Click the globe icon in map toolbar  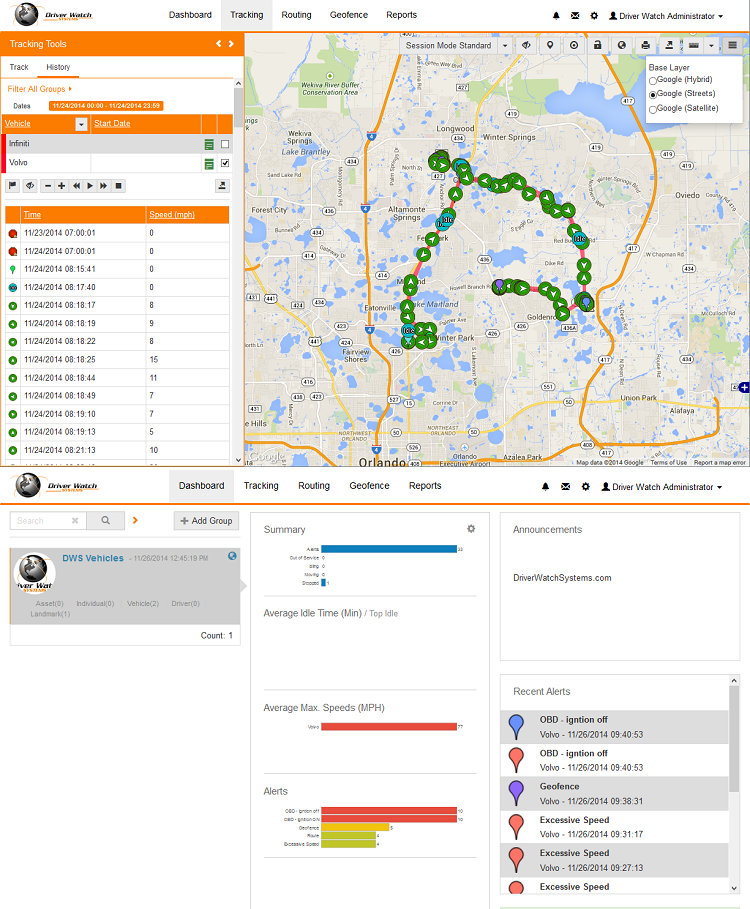[x=621, y=45]
